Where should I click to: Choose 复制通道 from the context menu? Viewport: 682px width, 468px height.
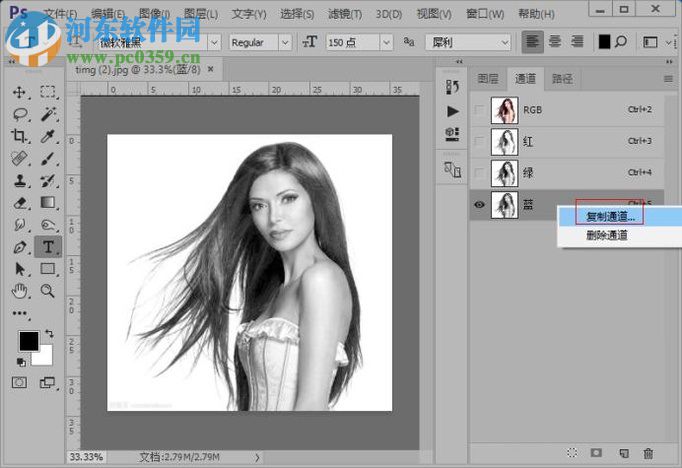(x=610, y=217)
